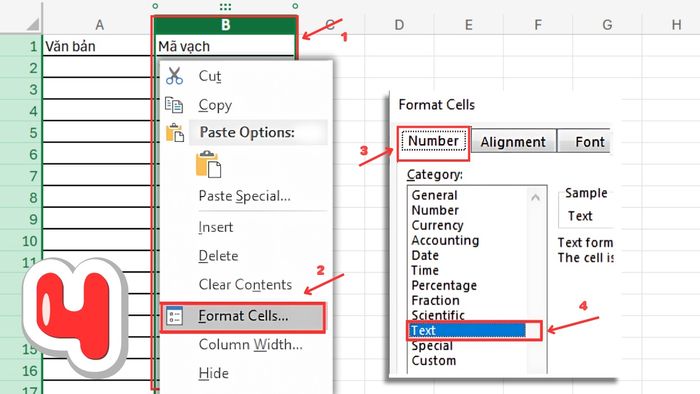
Task: Click cell containing Mã vạch
Action: click(x=225, y=46)
